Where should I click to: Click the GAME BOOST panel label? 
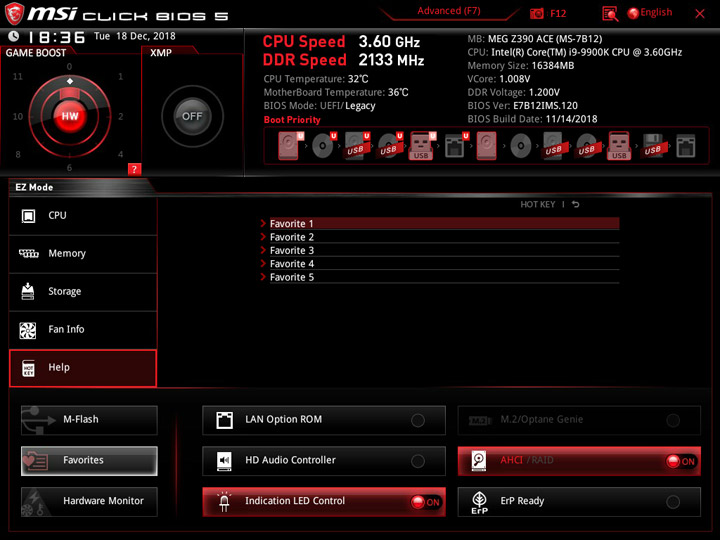(35, 53)
